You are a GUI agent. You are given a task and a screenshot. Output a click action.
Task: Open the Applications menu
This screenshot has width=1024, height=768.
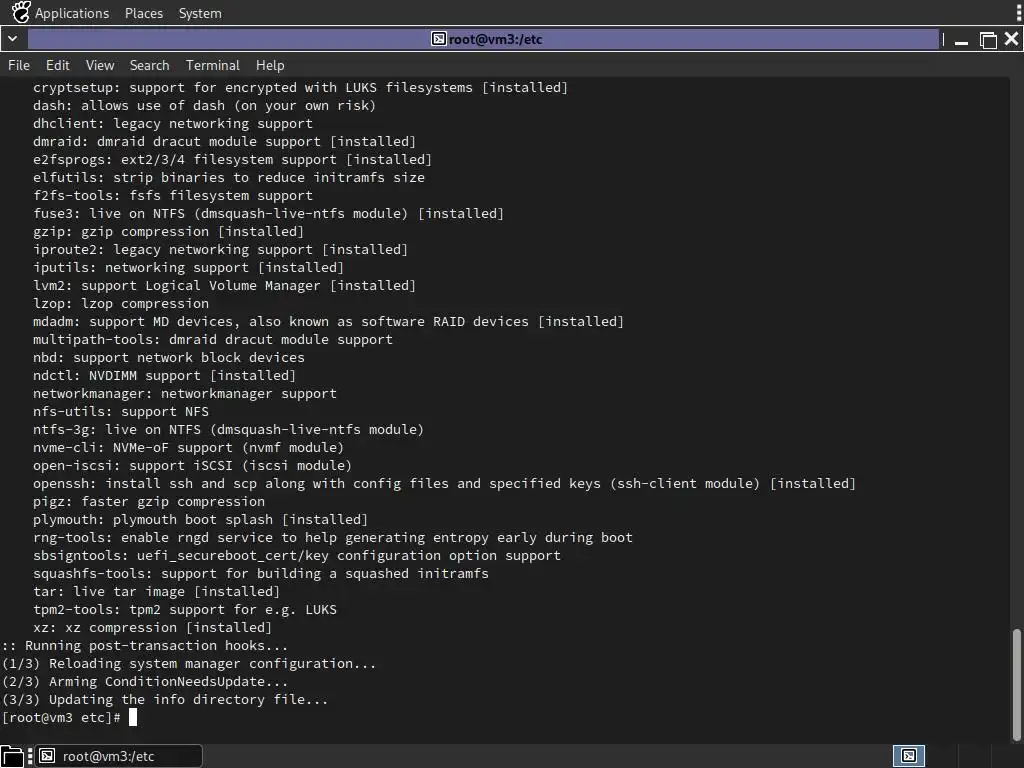pyautogui.click(x=72, y=13)
